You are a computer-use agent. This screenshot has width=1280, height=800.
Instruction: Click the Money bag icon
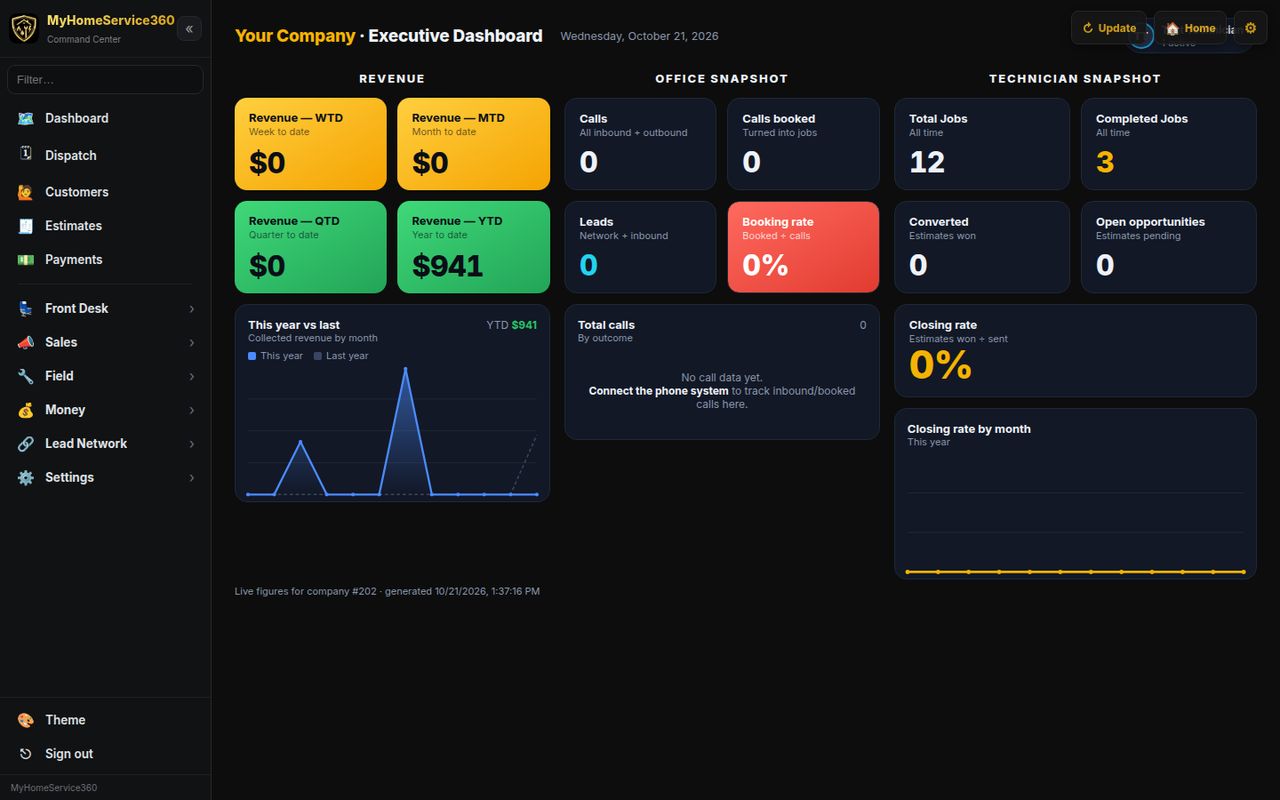(x=25, y=410)
